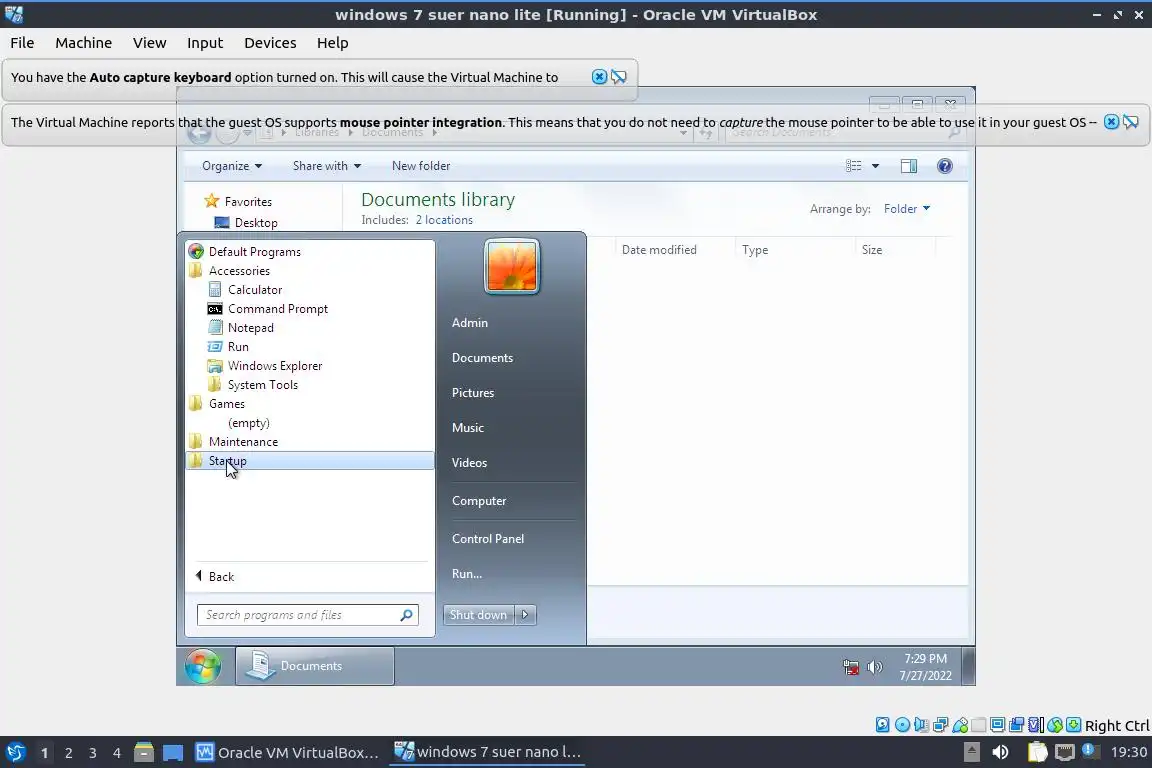
Task: Open the VirtualBox Help menu
Action: [333, 43]
